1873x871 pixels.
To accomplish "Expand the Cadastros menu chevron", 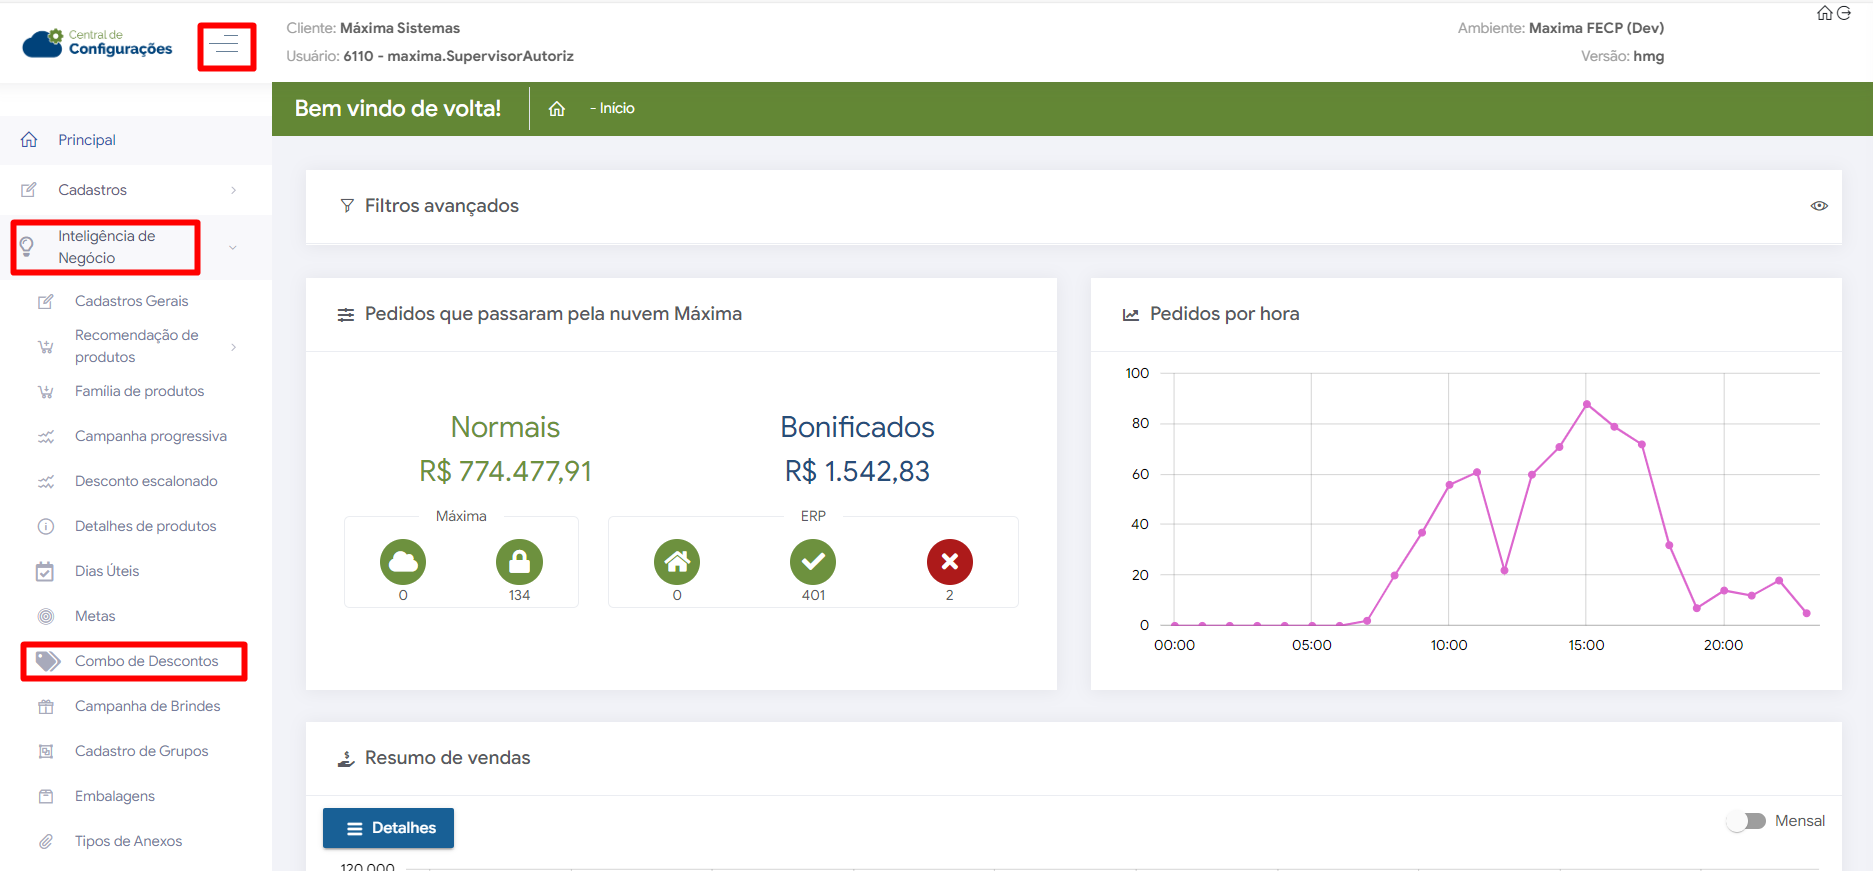I will point(234,190).
